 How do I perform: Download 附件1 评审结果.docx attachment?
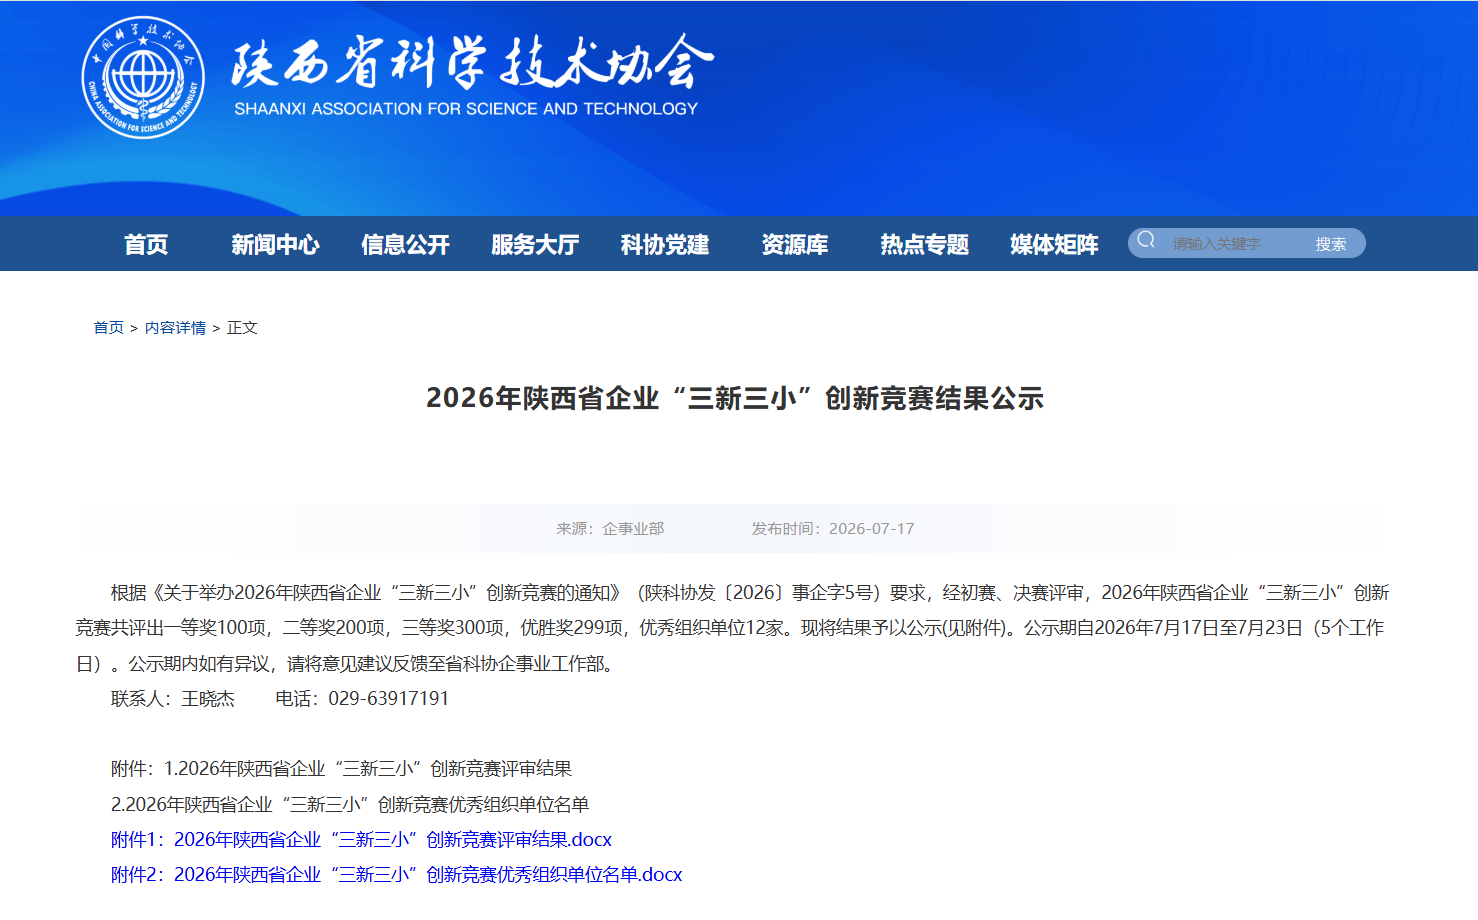(x=361, y=840)
